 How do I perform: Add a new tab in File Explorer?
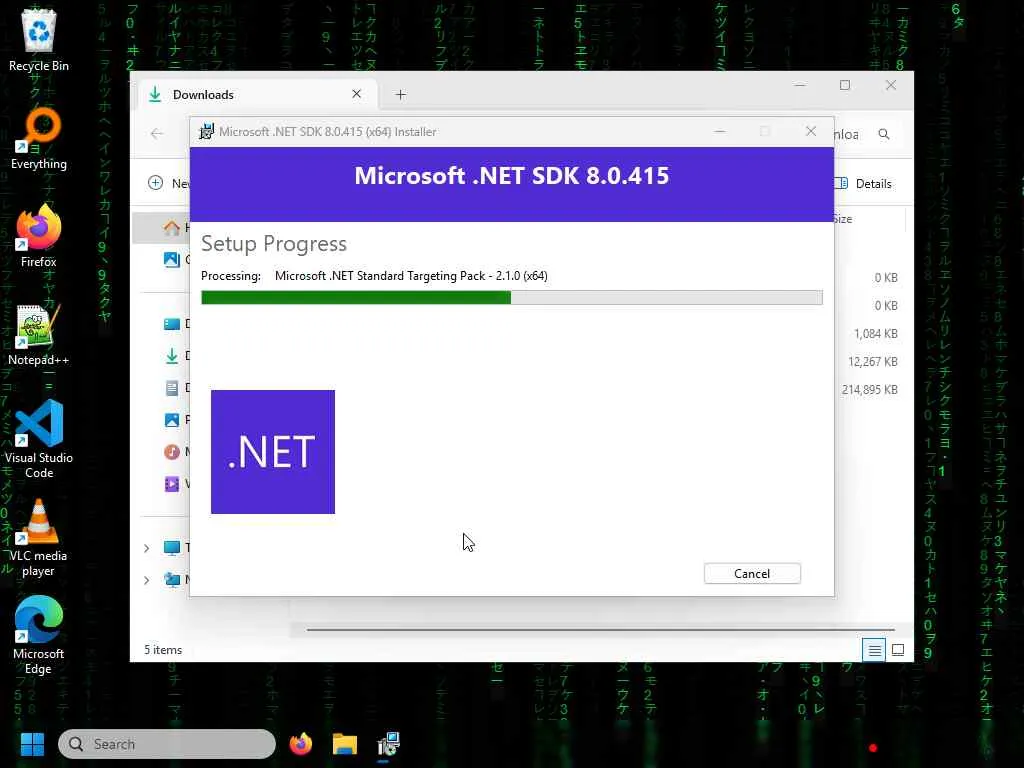coord(400,95)
